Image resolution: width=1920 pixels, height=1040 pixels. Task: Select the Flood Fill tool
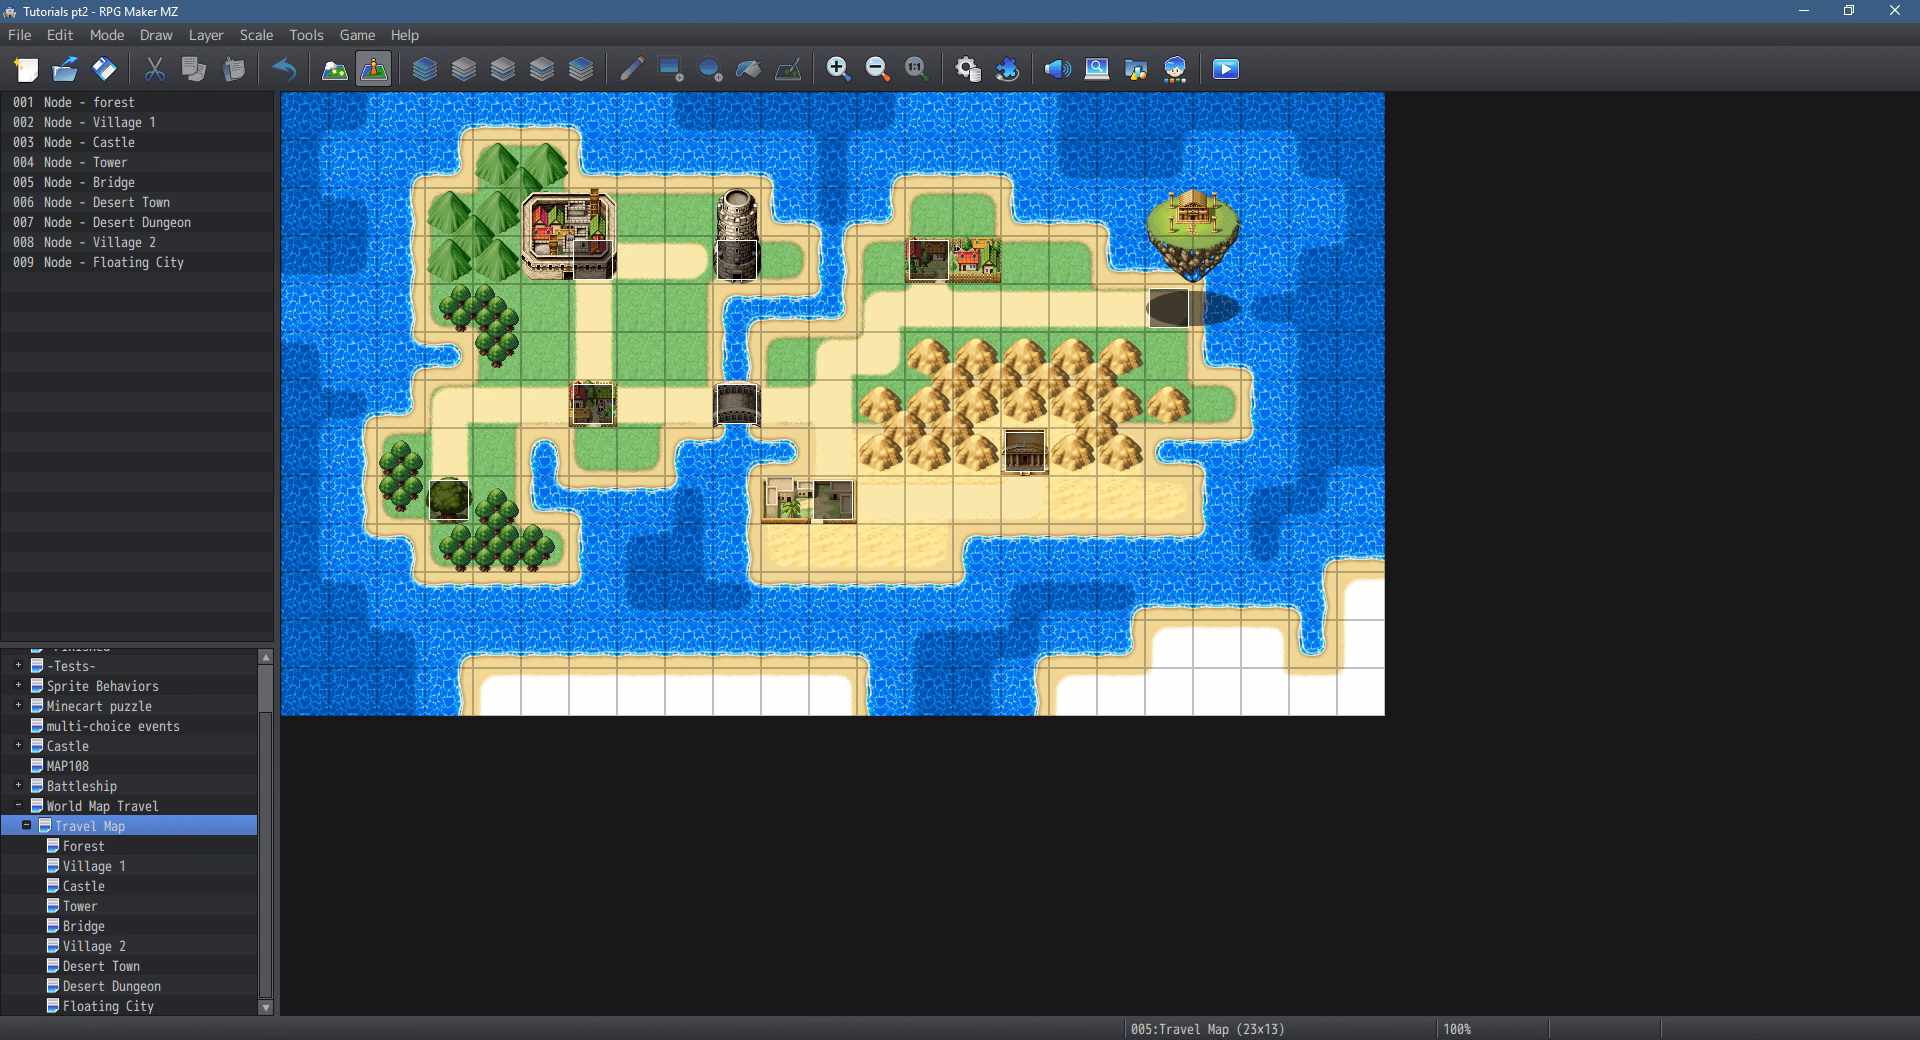click(x=749, y=69)
